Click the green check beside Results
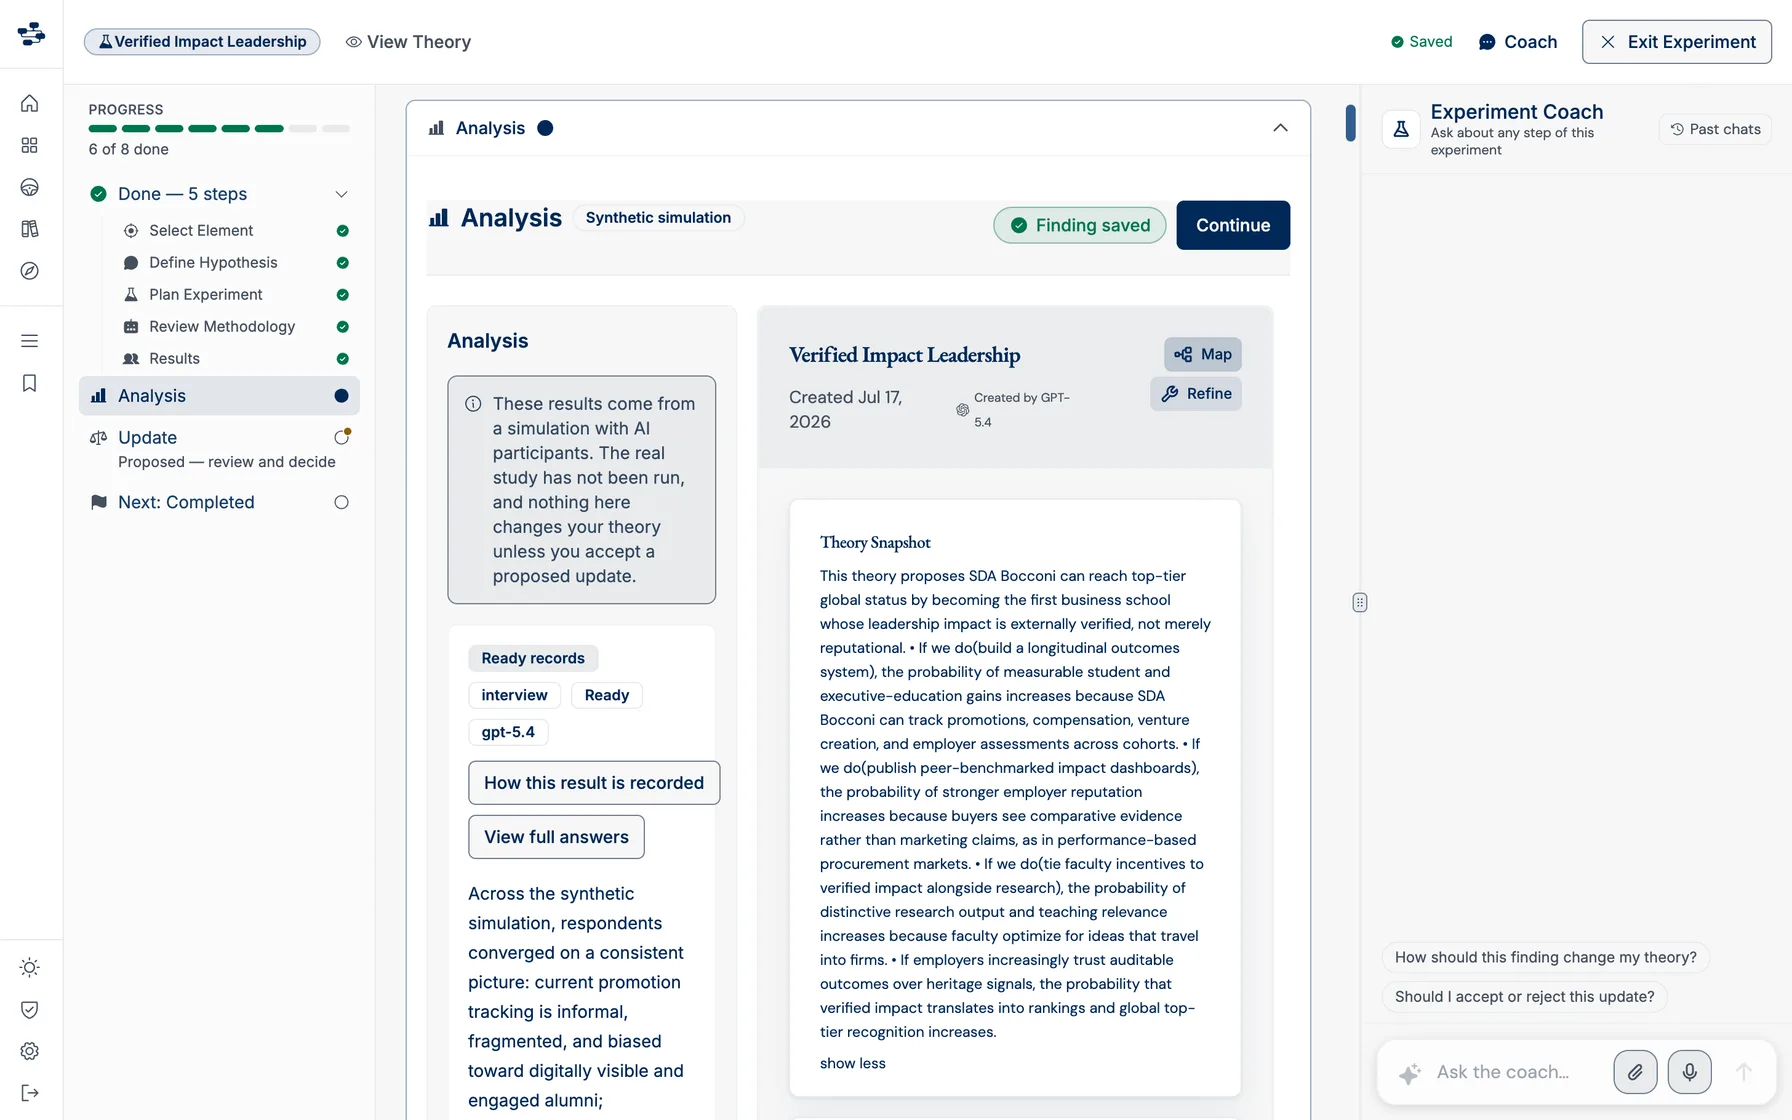The width and height of the screenshot is (1792, 1120). pyautogui.click(x=343, y=359)
